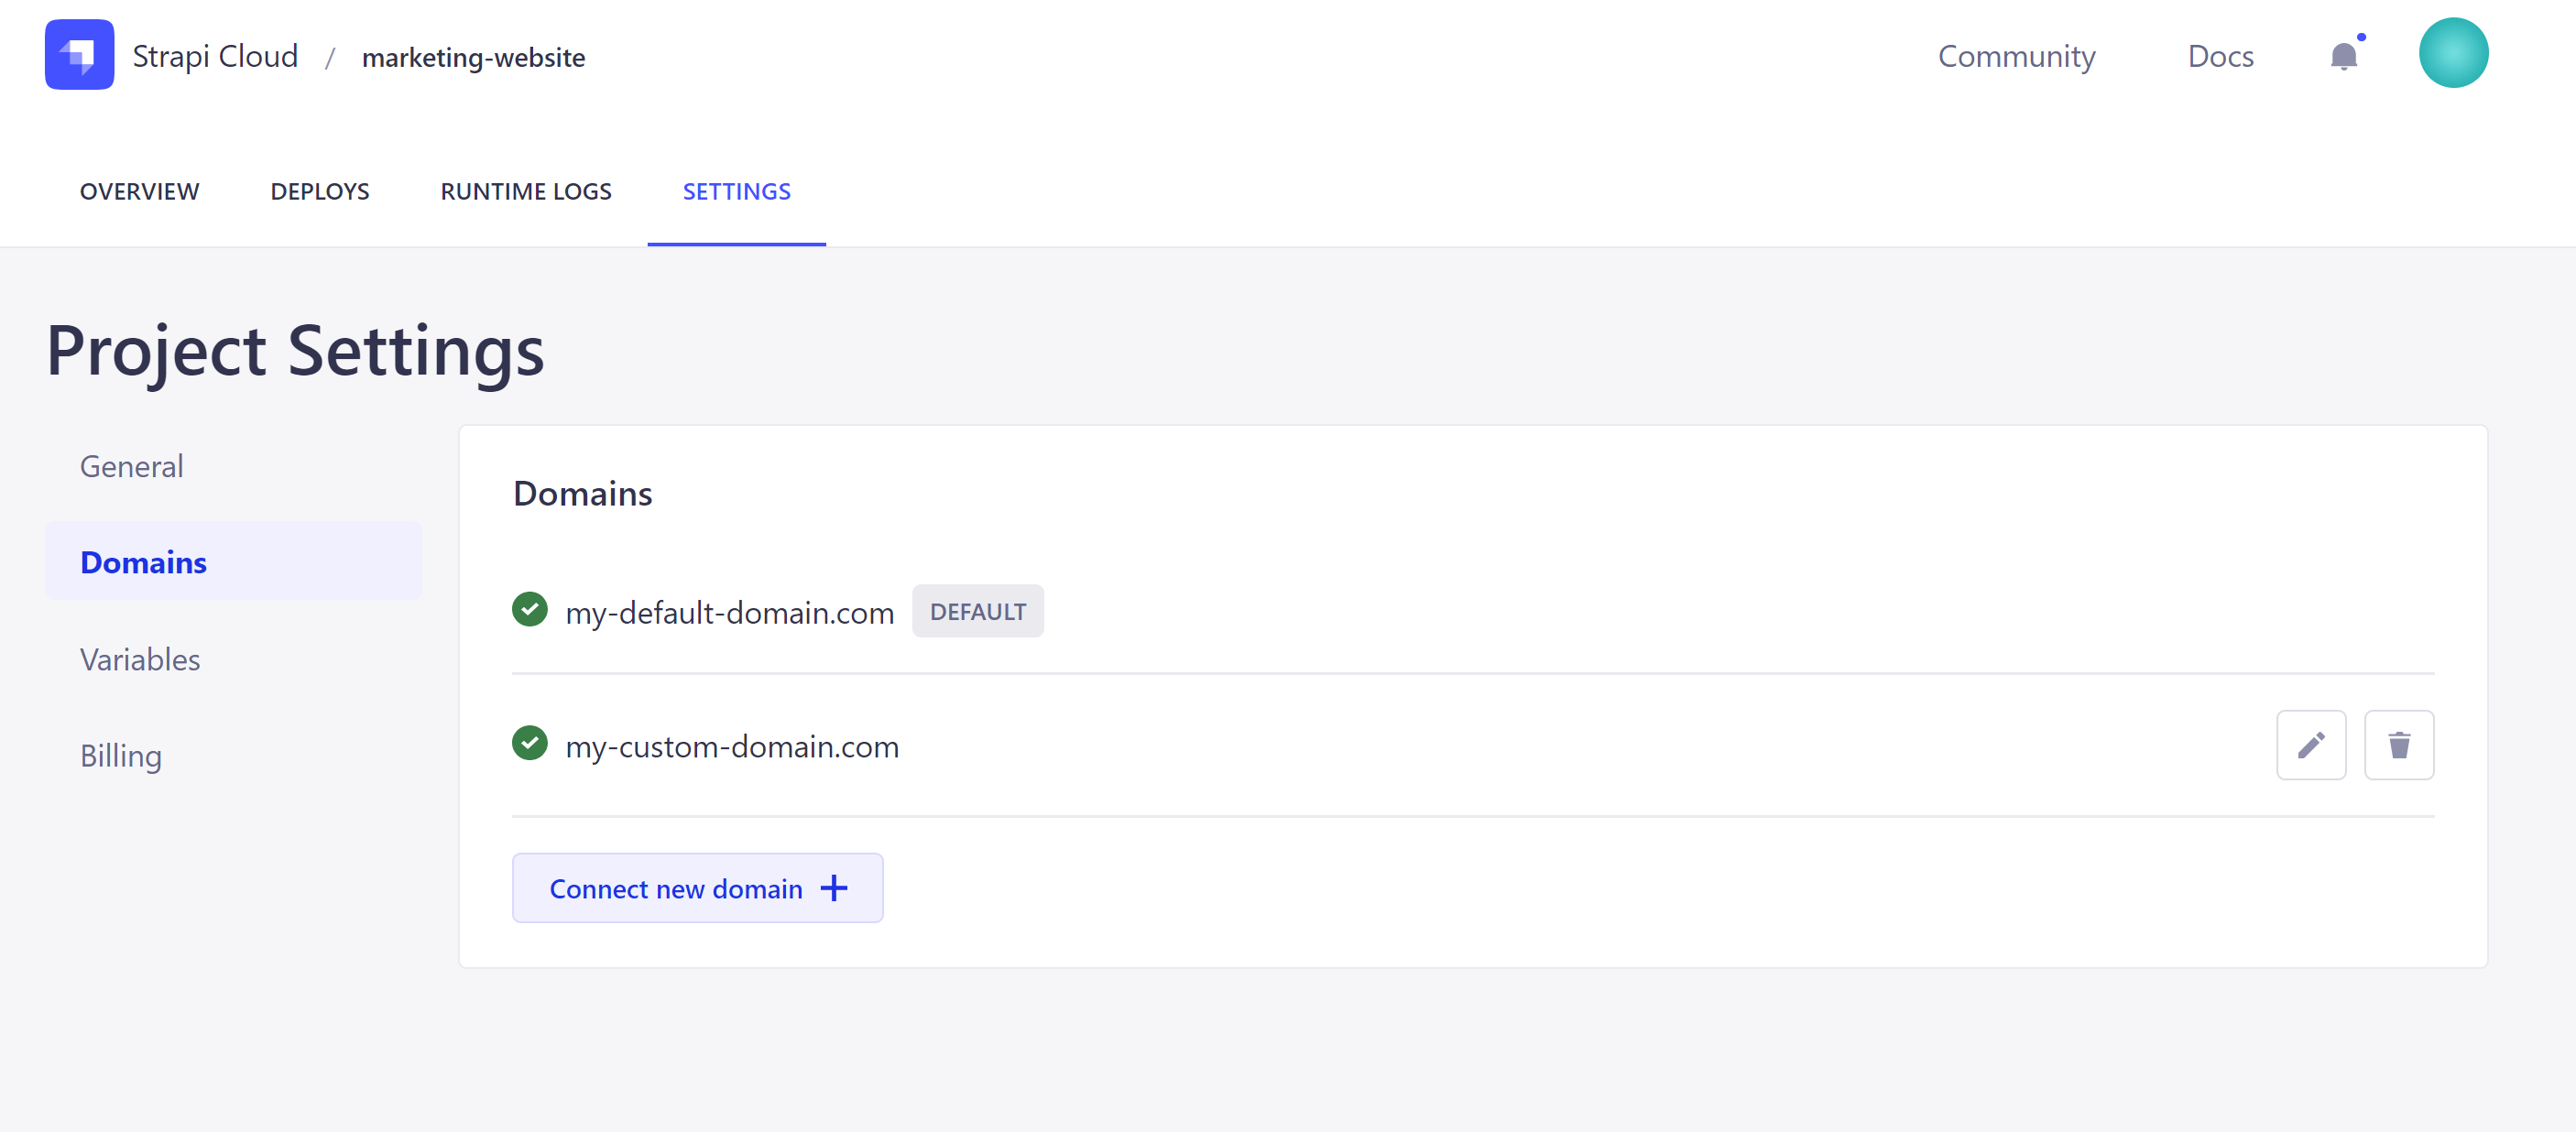Edit my-custom-domain.com with pencil icon

tap(2310, 745)
